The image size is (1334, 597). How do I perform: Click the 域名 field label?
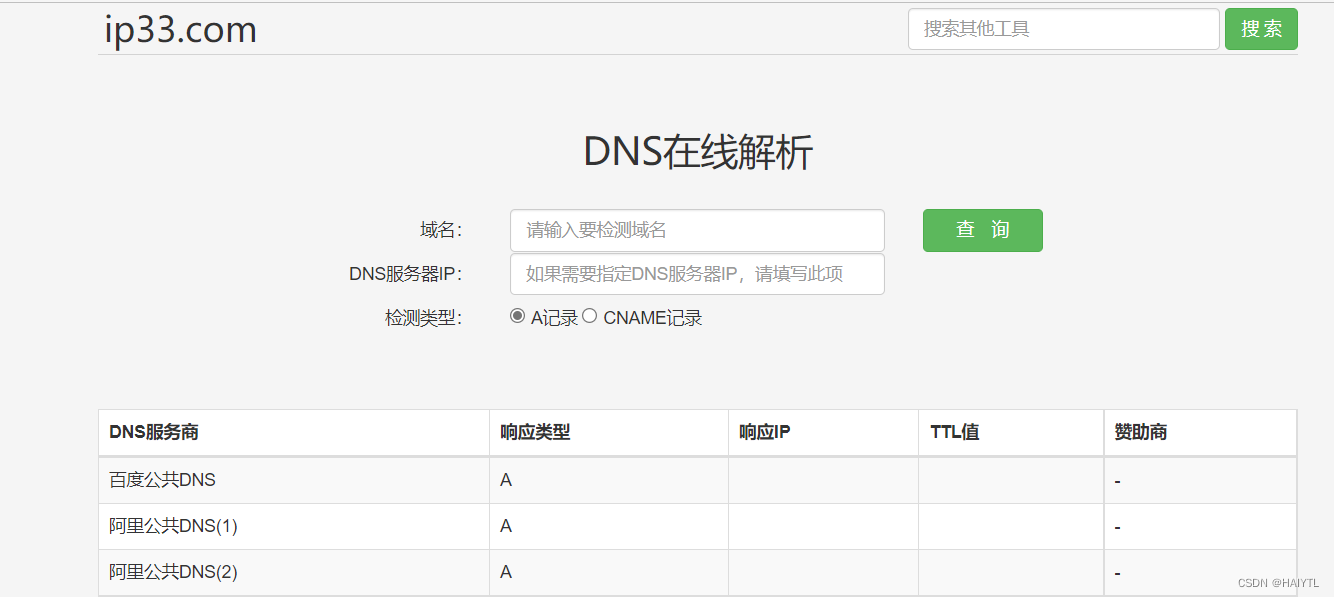coord(441,230)
